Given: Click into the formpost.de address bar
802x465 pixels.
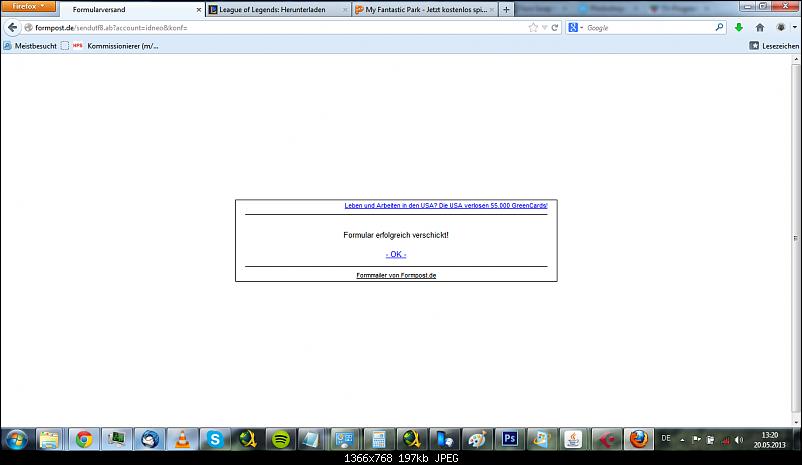Looking at the screenshot, I should tap(270, 27).
